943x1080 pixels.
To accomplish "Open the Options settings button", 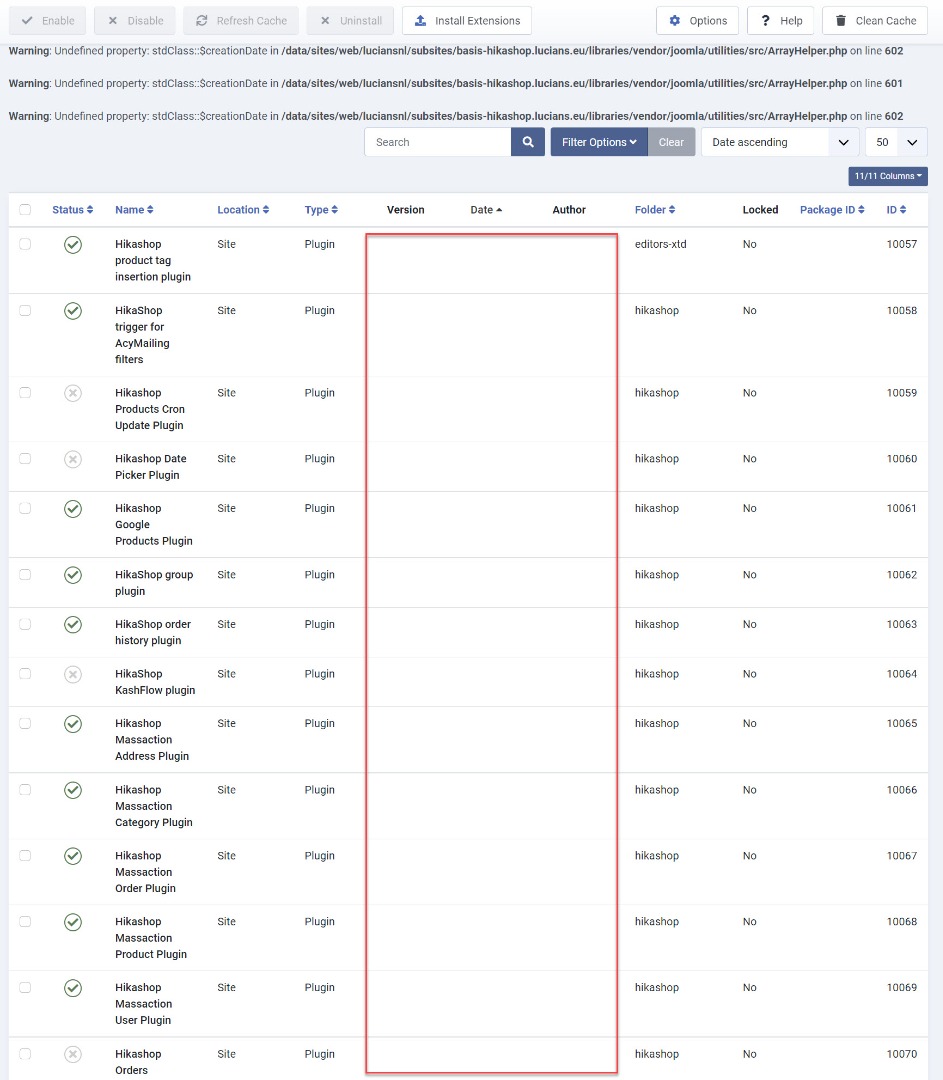I will (x=698, y=21).
